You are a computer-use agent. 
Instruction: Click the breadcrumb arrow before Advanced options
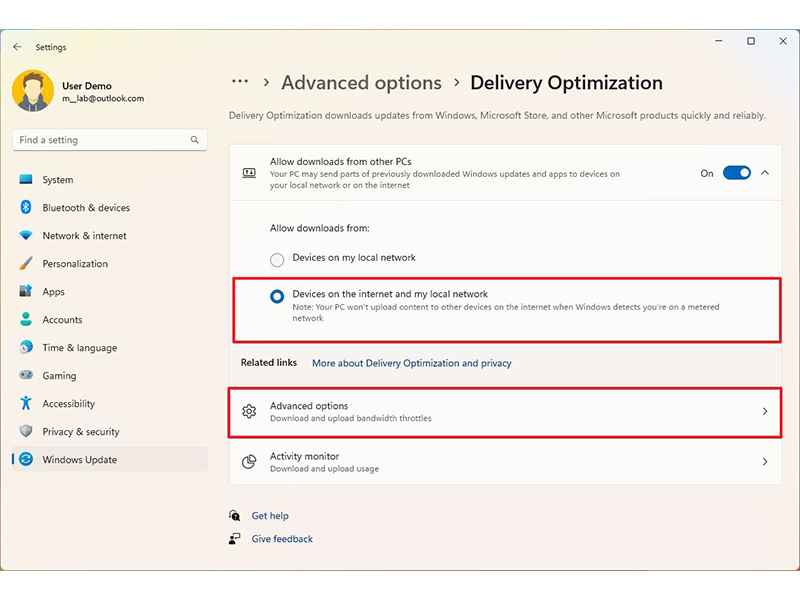click(266, 82)
